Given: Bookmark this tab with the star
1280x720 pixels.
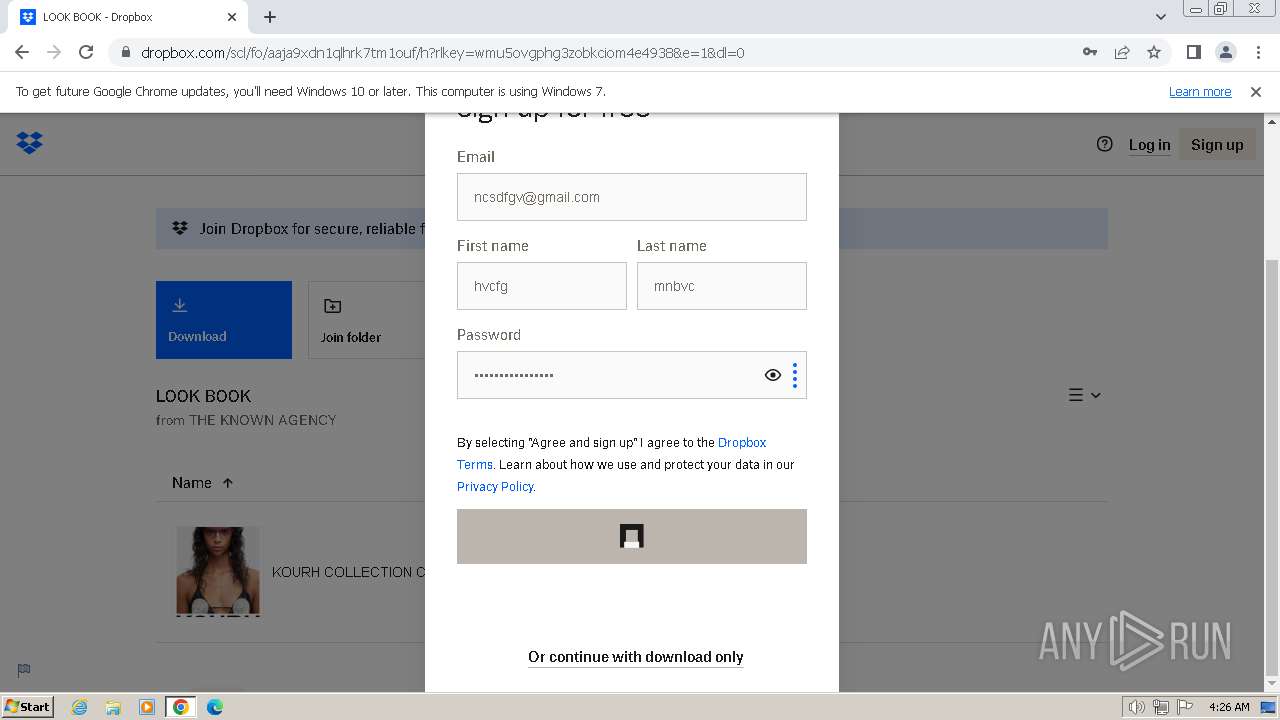Looking at the screenshot, I should [x=1154, y=52].
